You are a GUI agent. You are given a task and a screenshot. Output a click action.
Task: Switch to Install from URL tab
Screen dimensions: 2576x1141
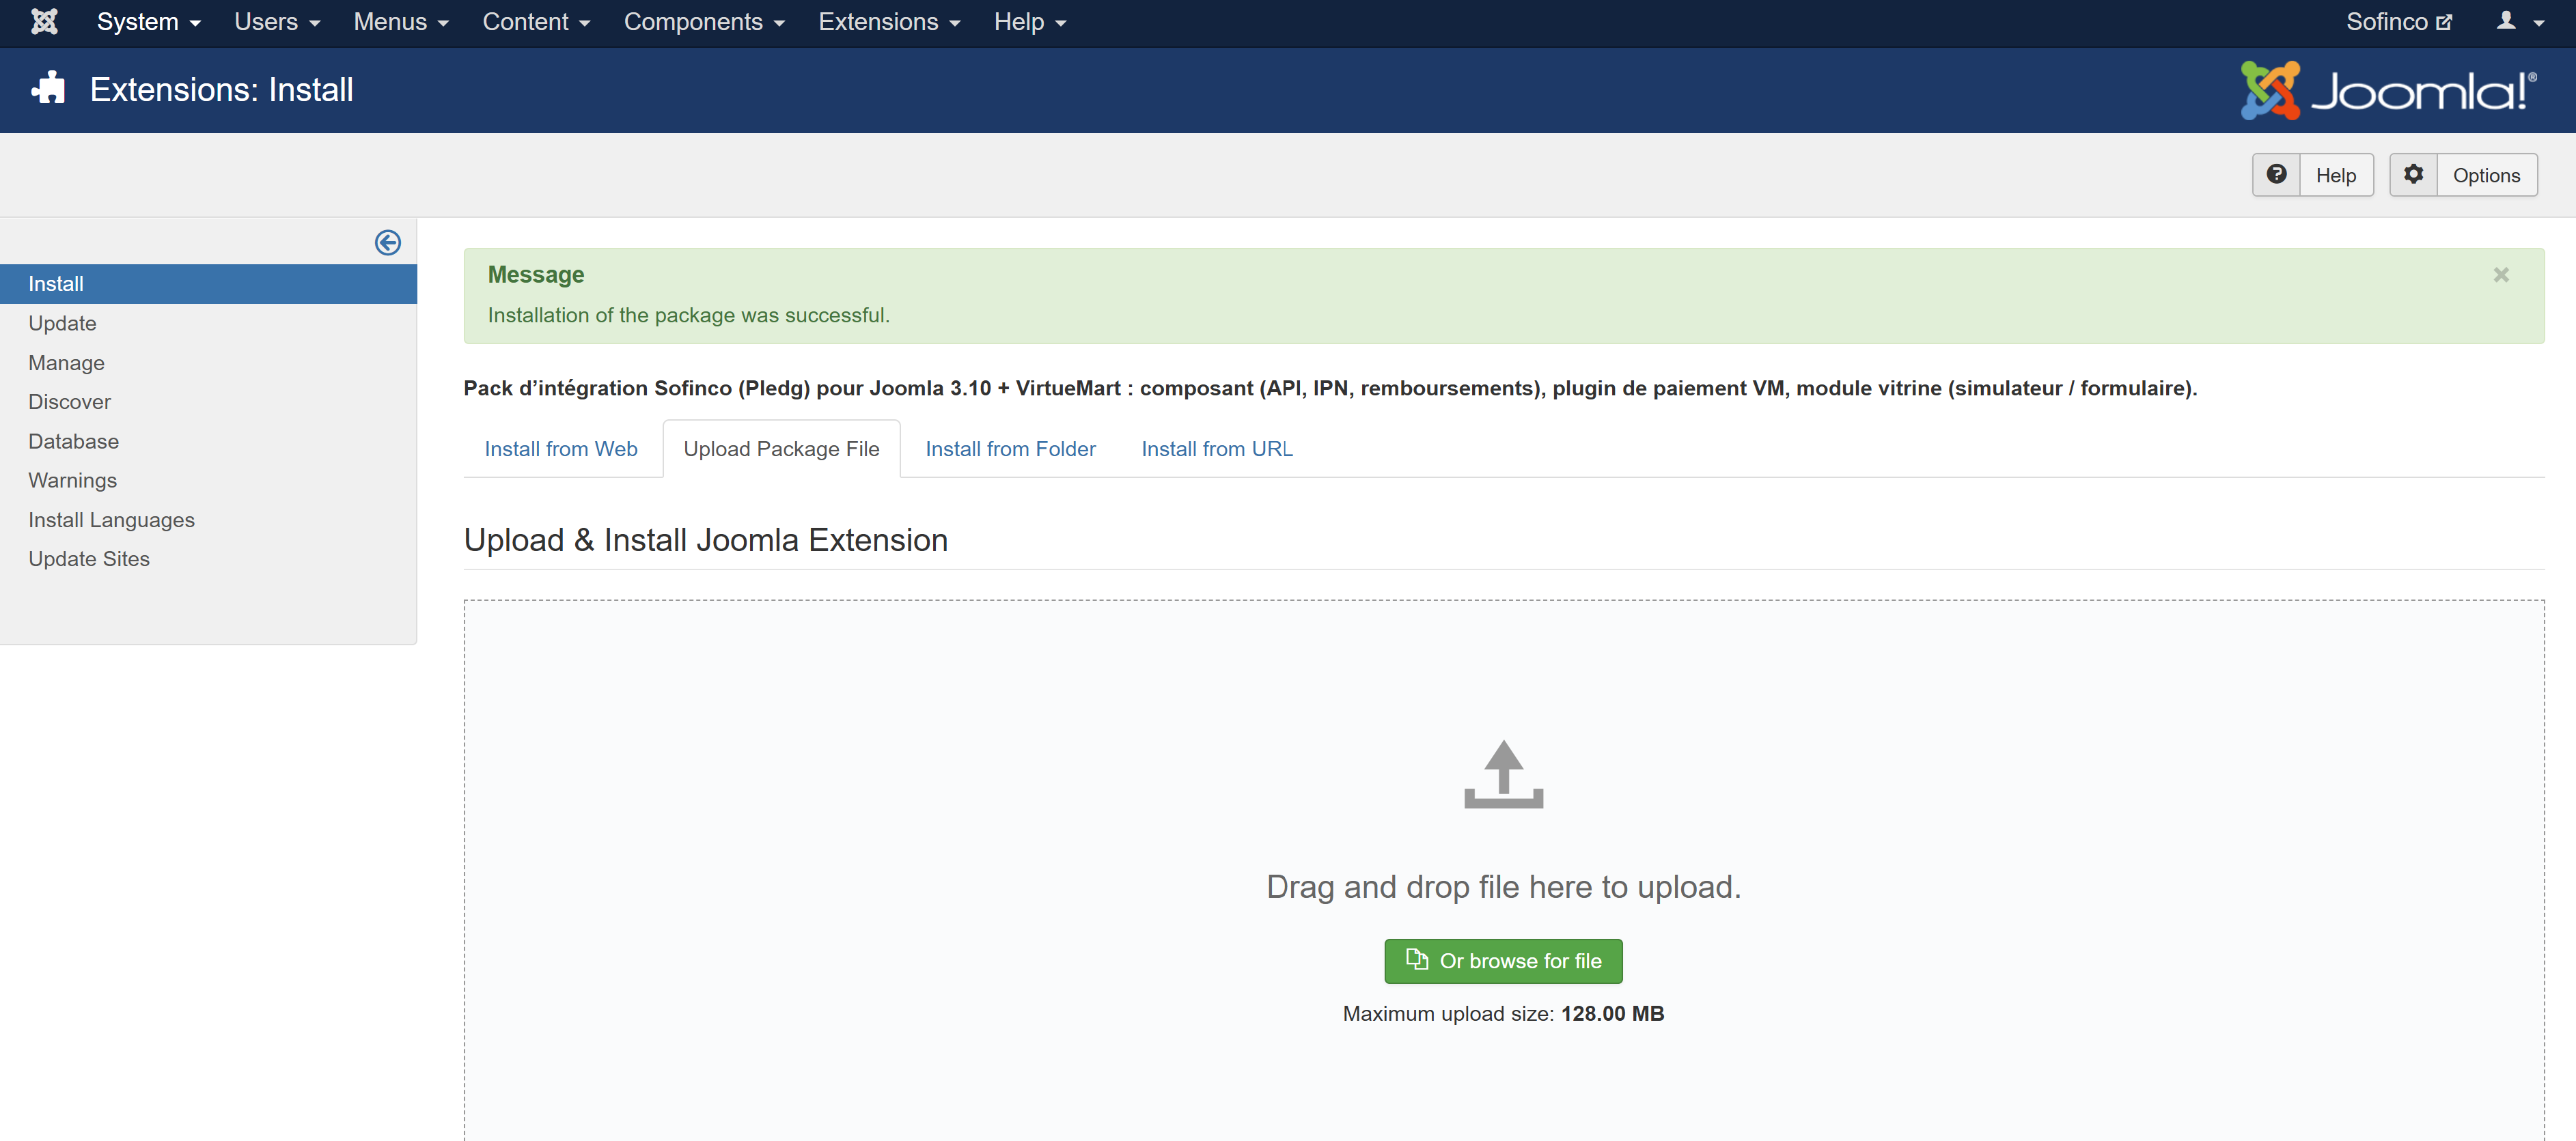[1216, 449]
